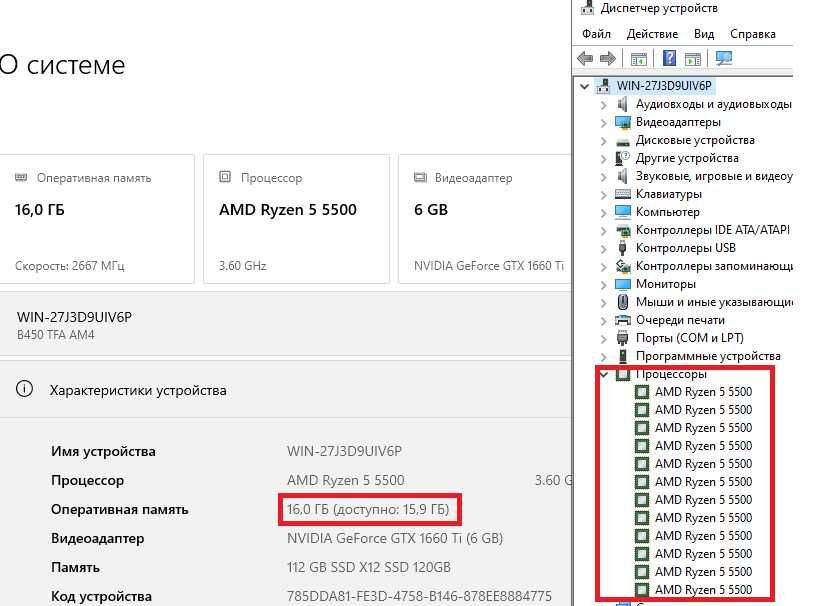Image resolution: width=814 pixels, height=606 pixels.
Task: Open the Действие menu
Action: [x=652, y=34]
